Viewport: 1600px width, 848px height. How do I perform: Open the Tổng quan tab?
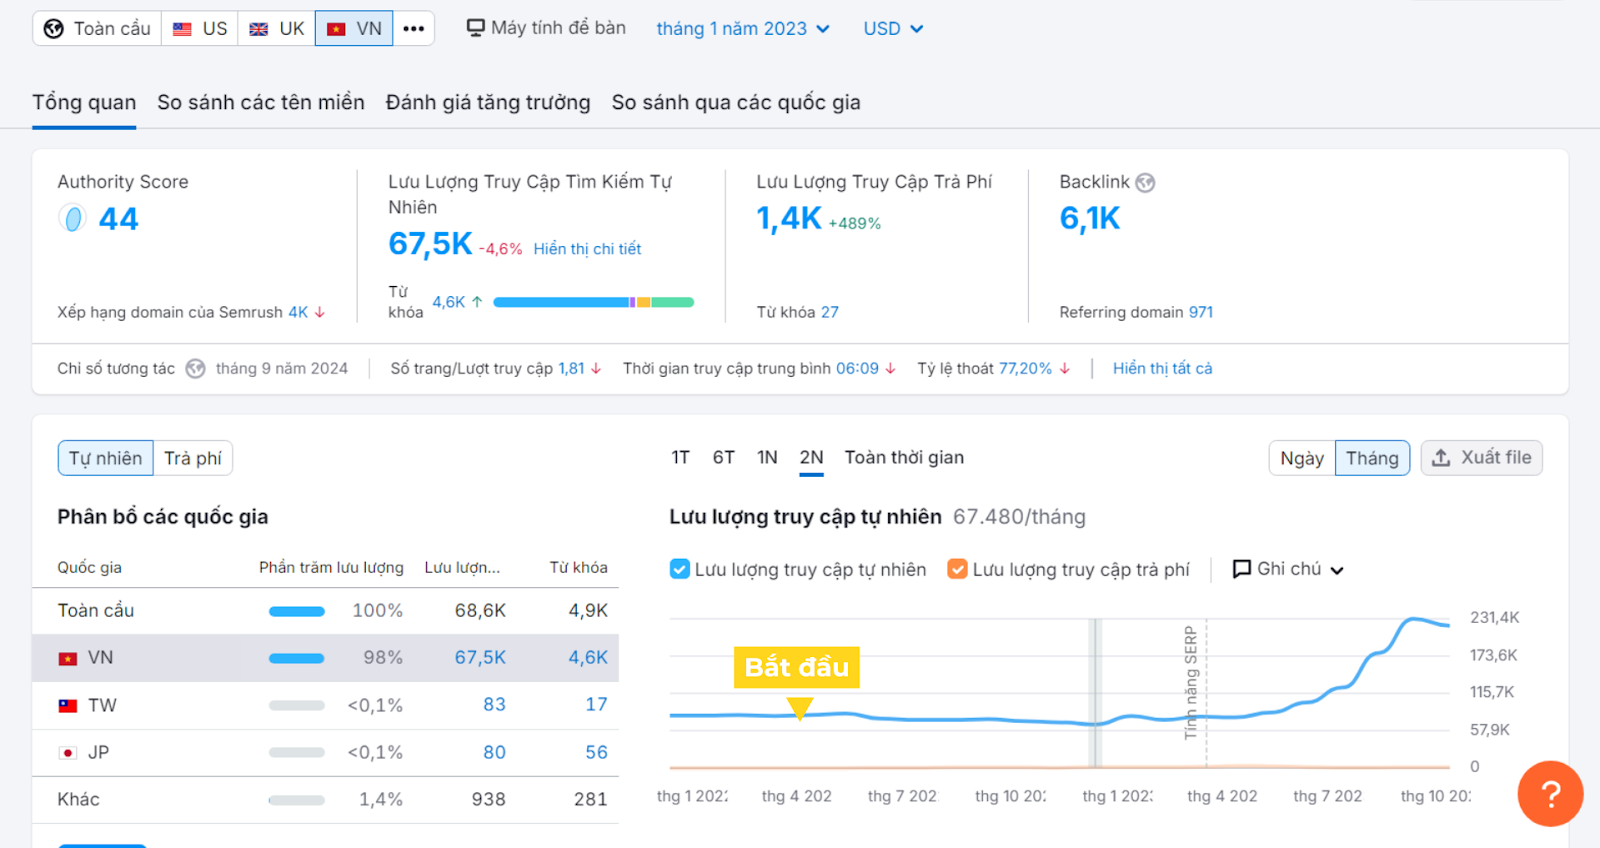(x=84, y=102)
